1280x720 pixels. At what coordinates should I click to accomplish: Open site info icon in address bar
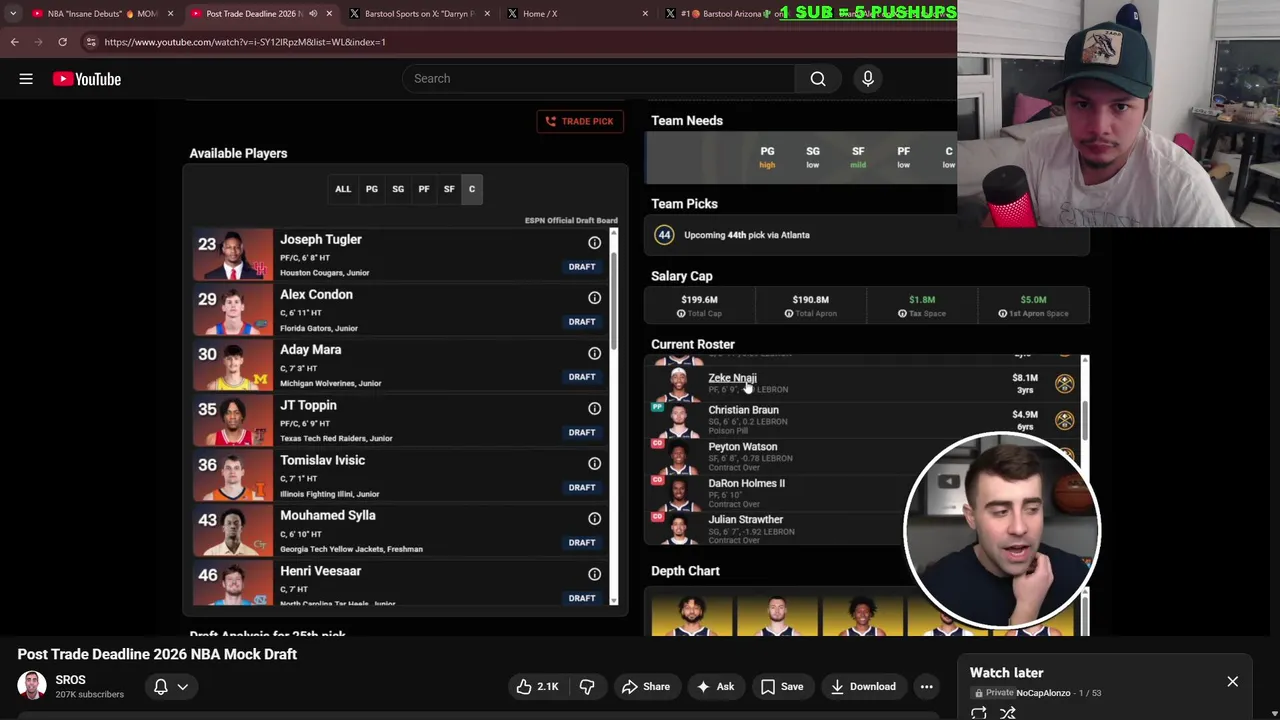[91, 42]
